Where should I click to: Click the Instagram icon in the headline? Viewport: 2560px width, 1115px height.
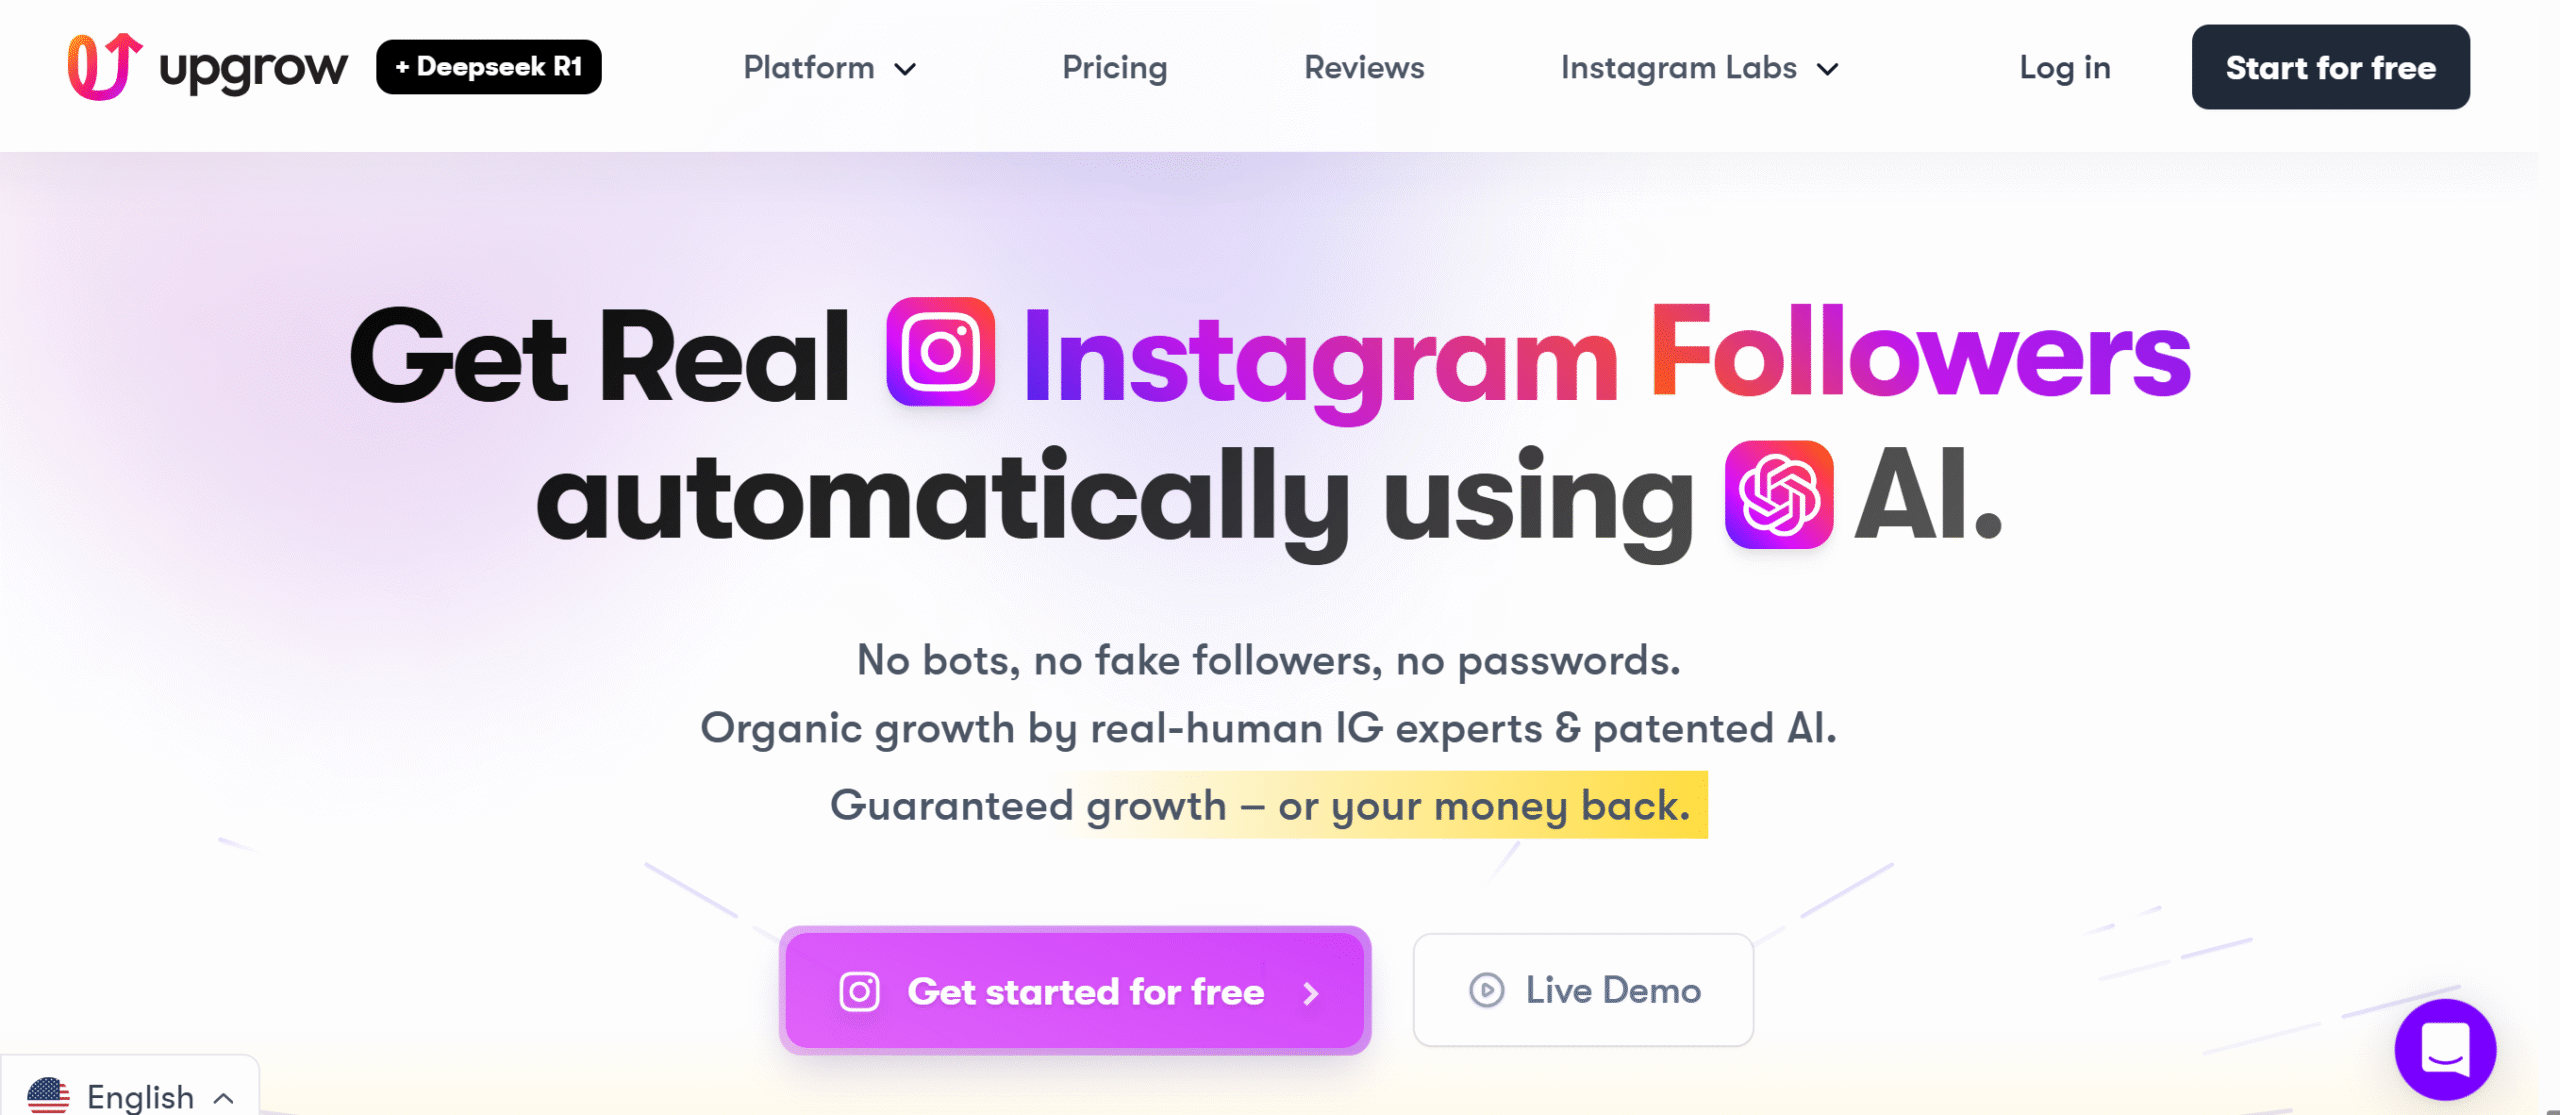940,351
